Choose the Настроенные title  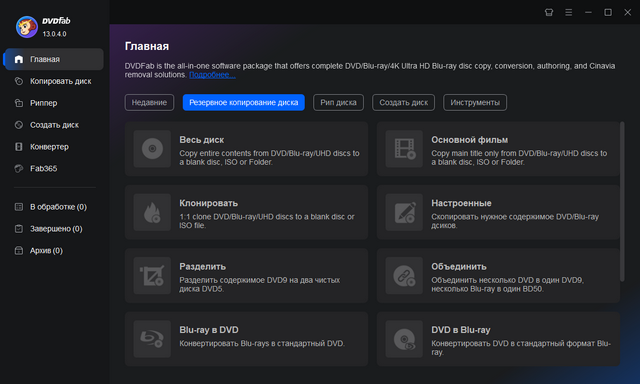[461, 203]
